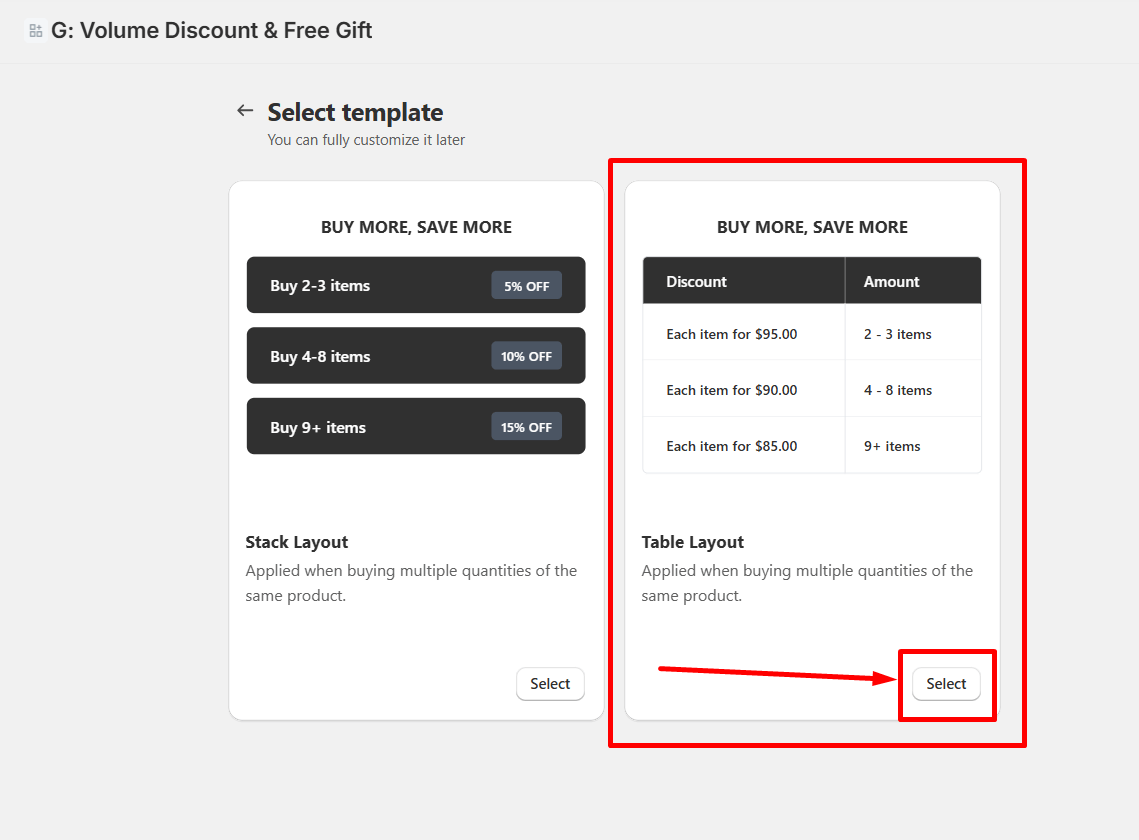The image size is (1139, 840).
Task: Click the app icon beside the page title
Action: pos(35,30)
